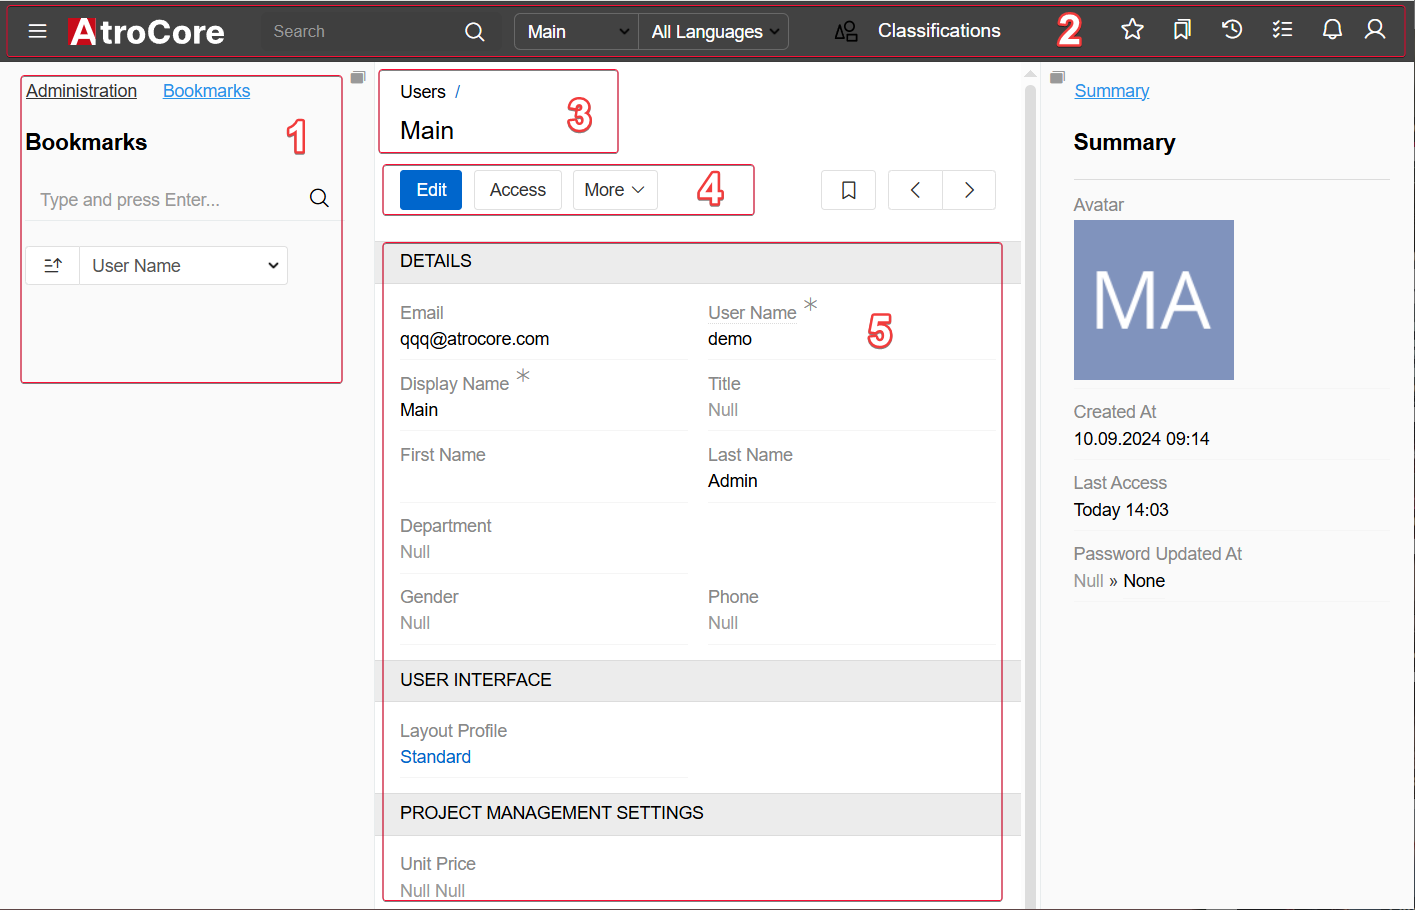Click the favorites star icon

click(1132, 30)
